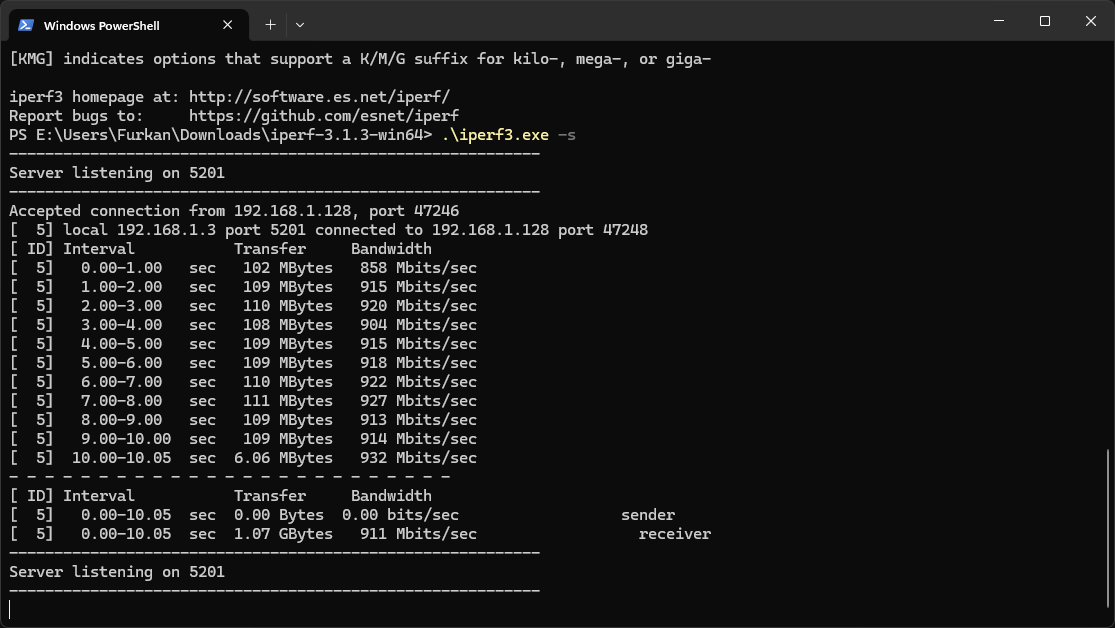
Task: Close the terminal window
Action: coord(1091,21)
